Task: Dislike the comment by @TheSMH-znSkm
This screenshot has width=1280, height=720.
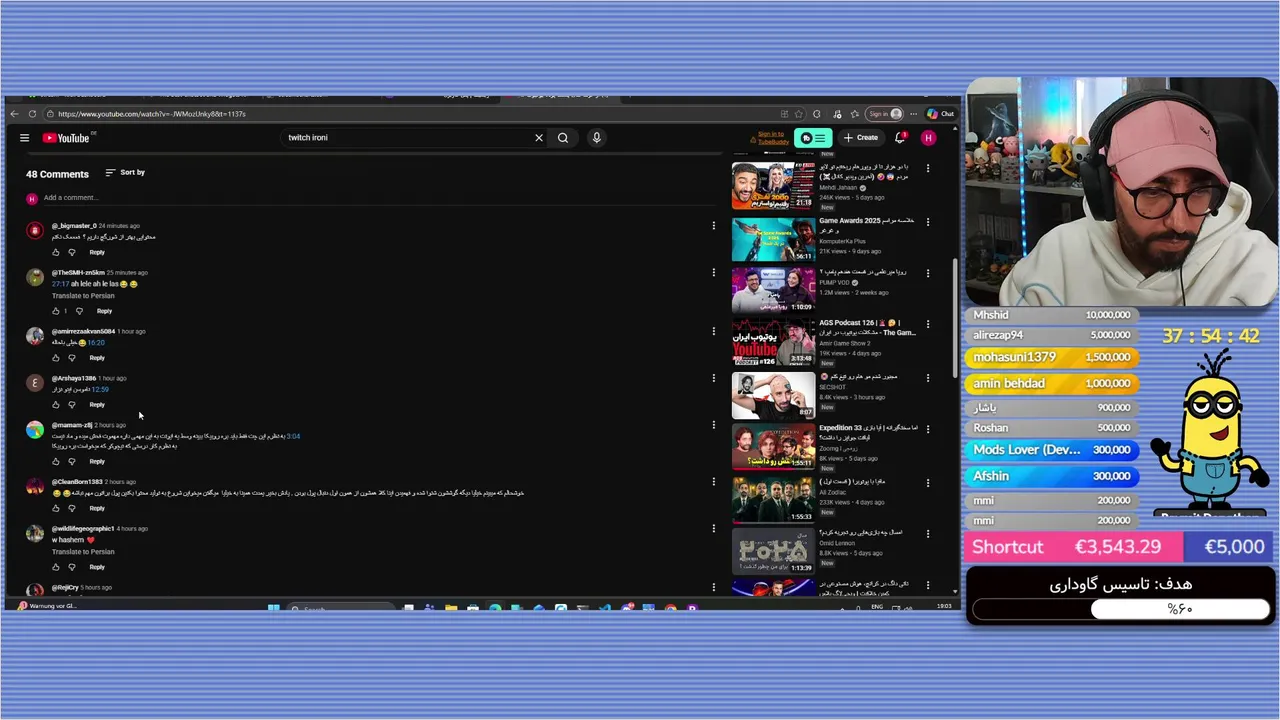Action: coord(79,311)
